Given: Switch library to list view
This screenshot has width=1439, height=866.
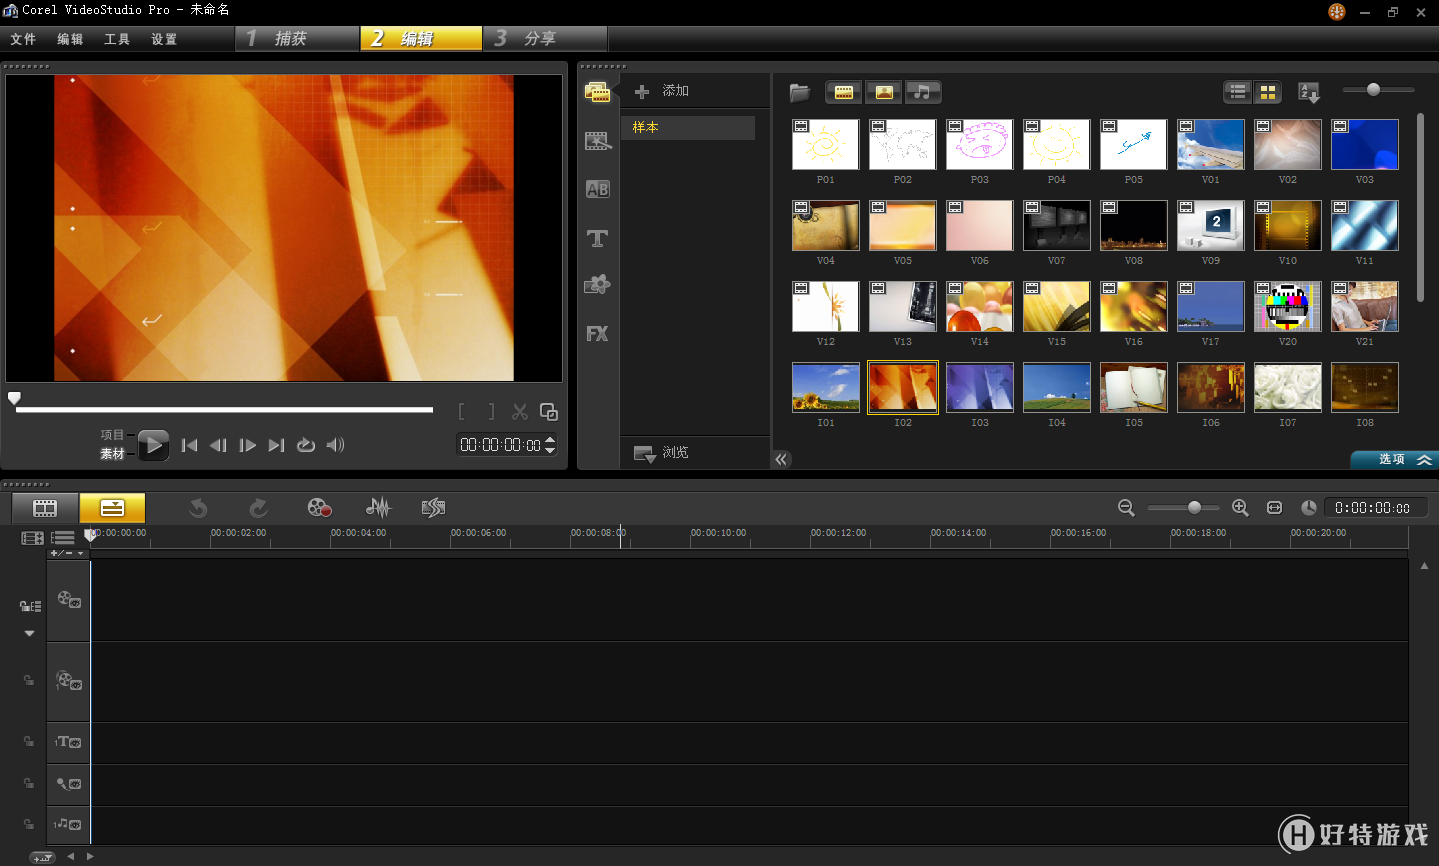Looking at the screenshot, I should pos(1238,92).
